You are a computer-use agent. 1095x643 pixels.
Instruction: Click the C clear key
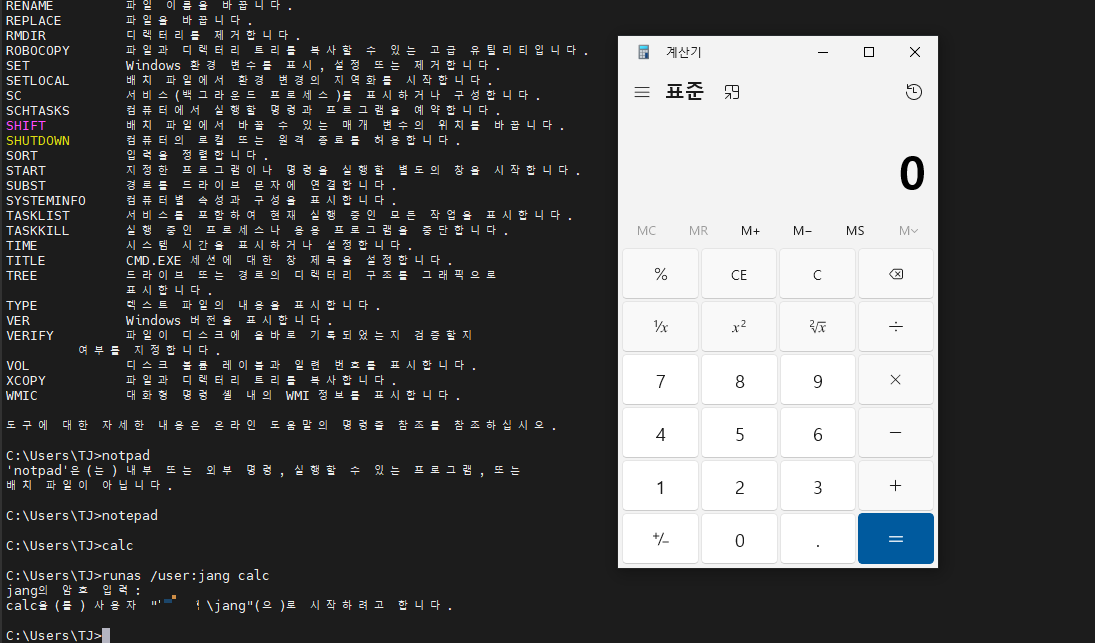click(x=817, y=274)
